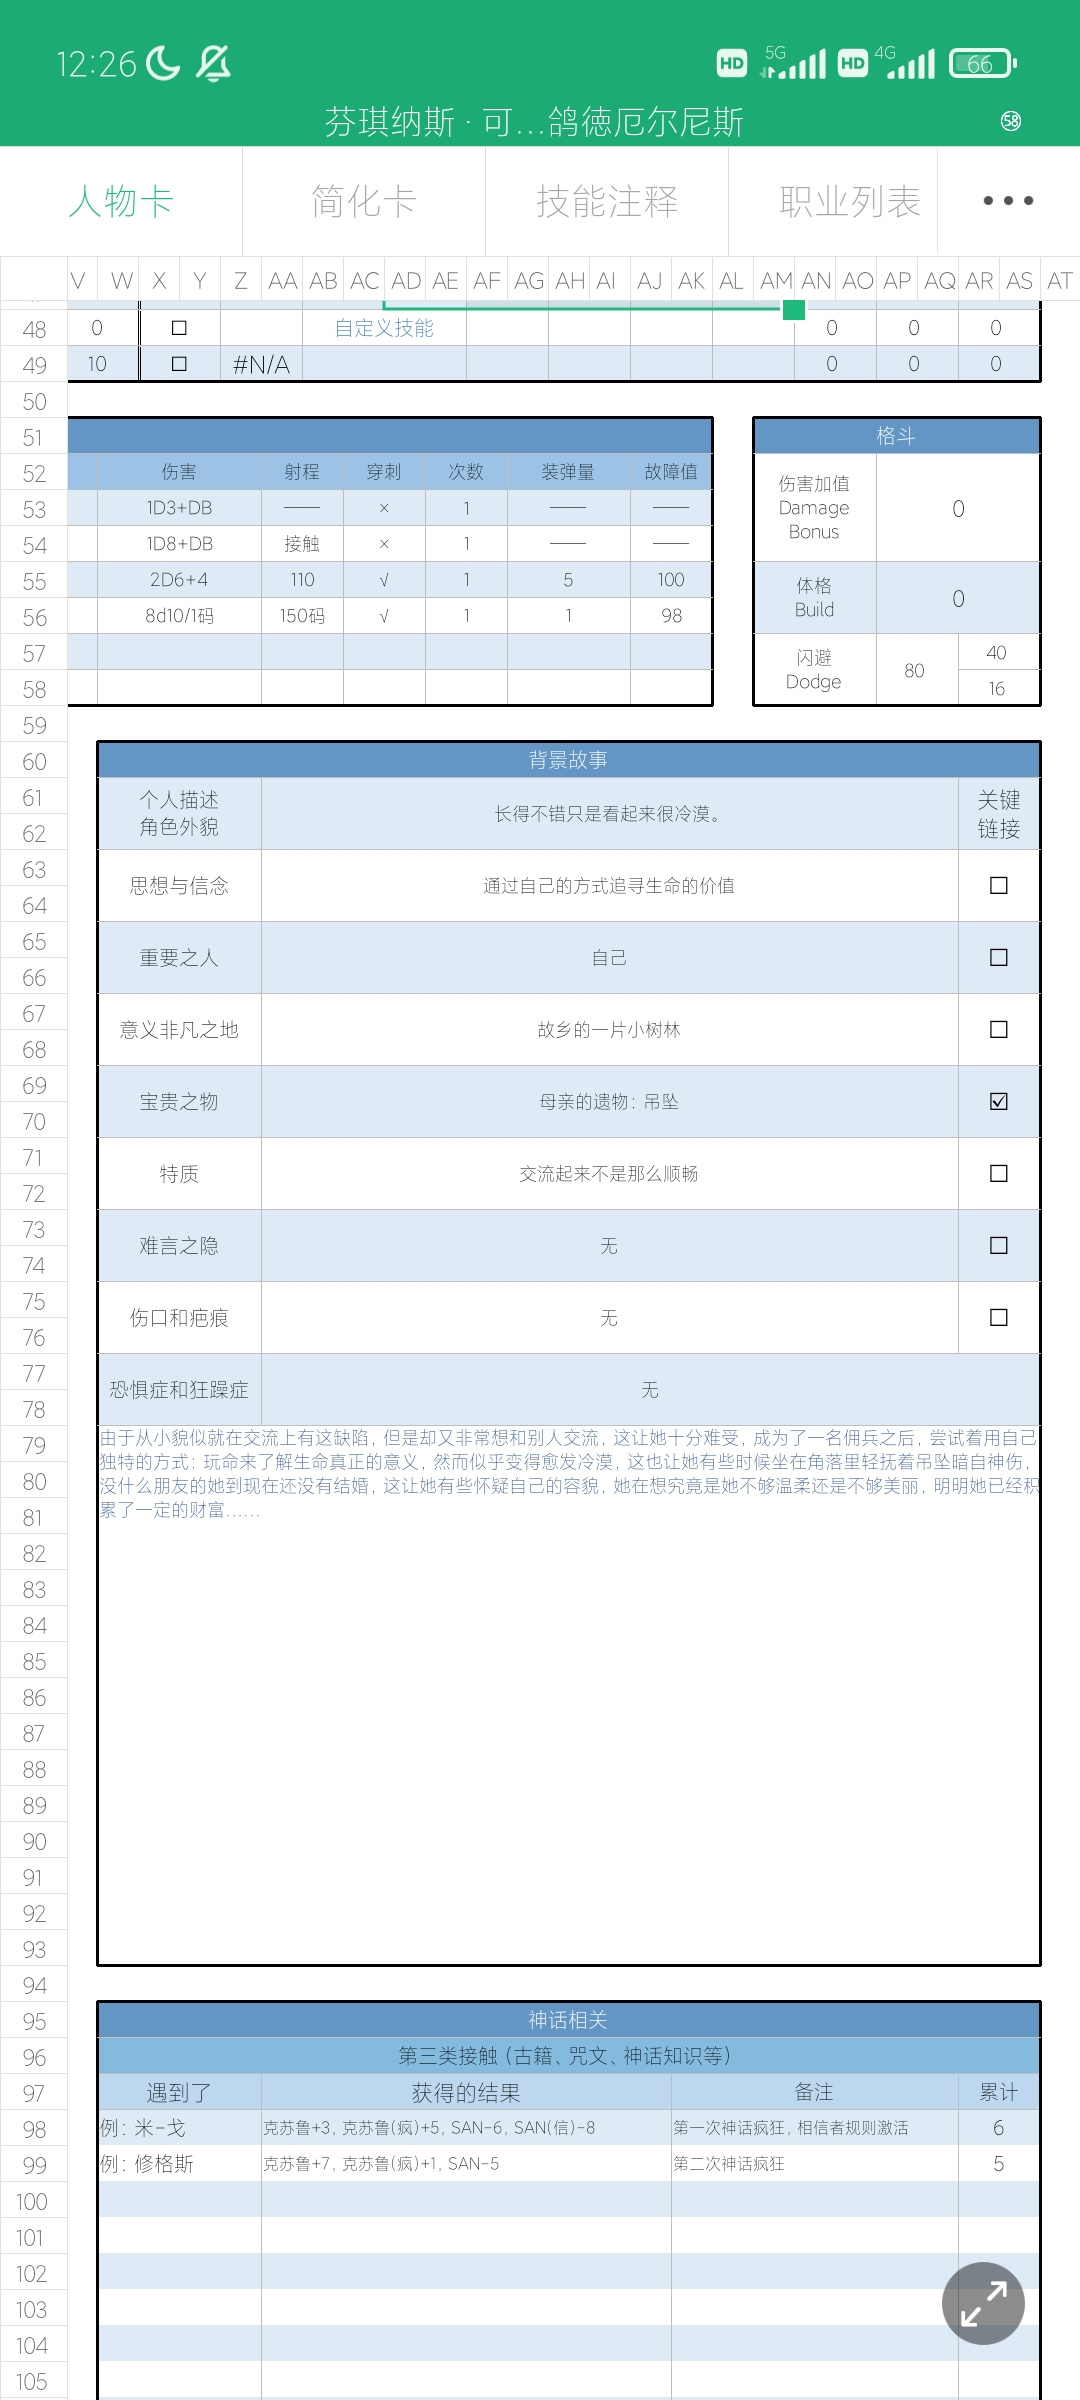Select column header AT
1080x2400 pixels.
click(1060, 281)
